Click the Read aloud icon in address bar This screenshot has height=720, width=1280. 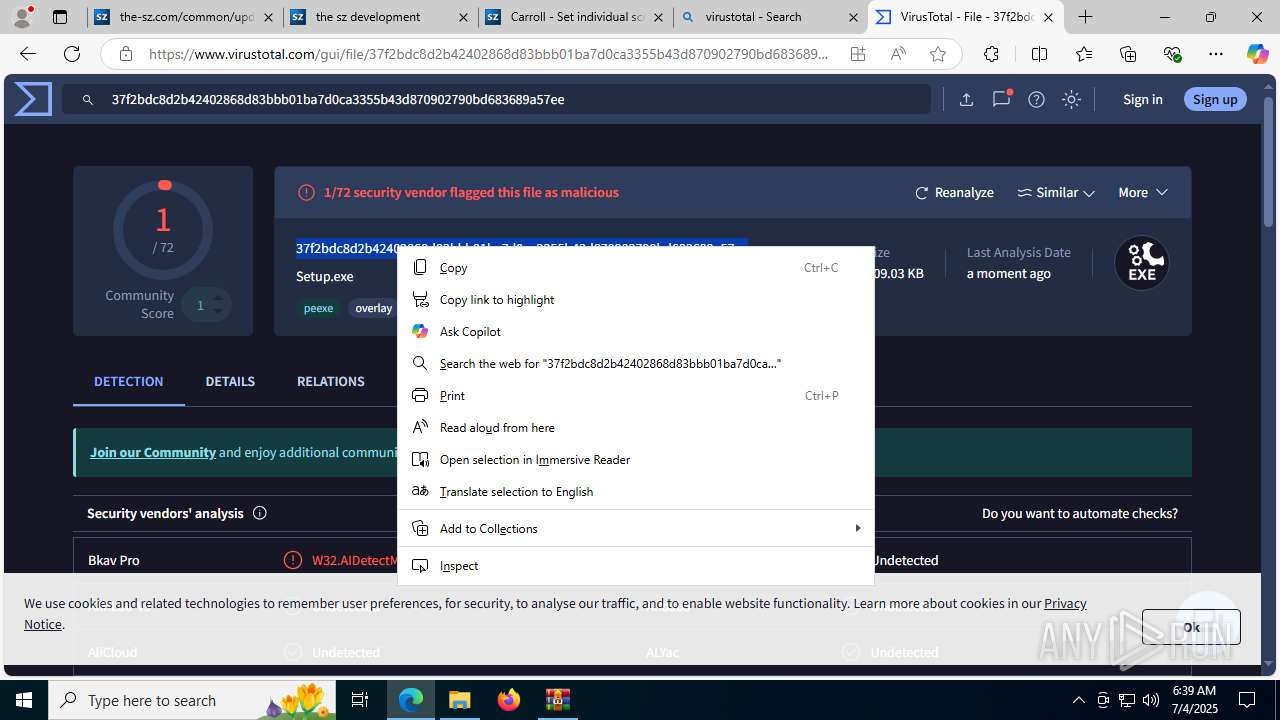click(898, 54)
